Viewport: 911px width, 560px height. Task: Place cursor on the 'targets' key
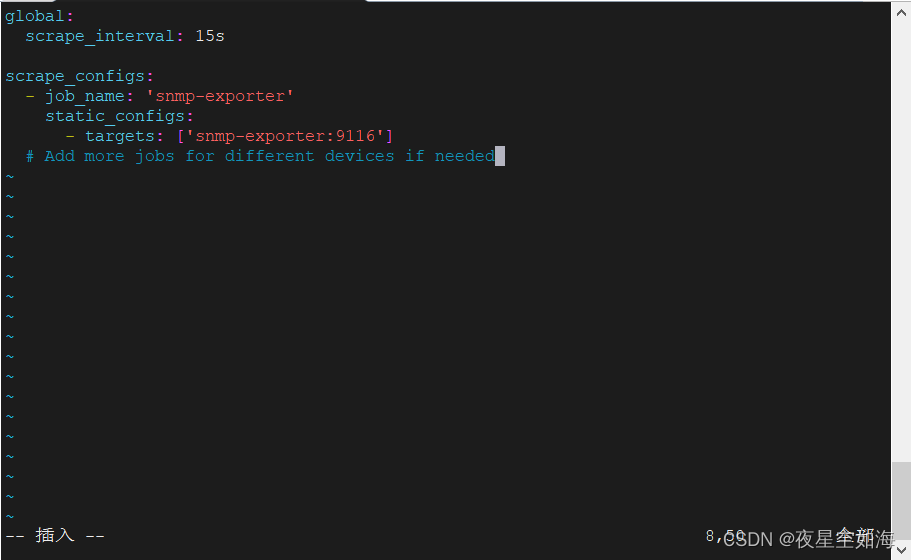[x=119, y=136]
